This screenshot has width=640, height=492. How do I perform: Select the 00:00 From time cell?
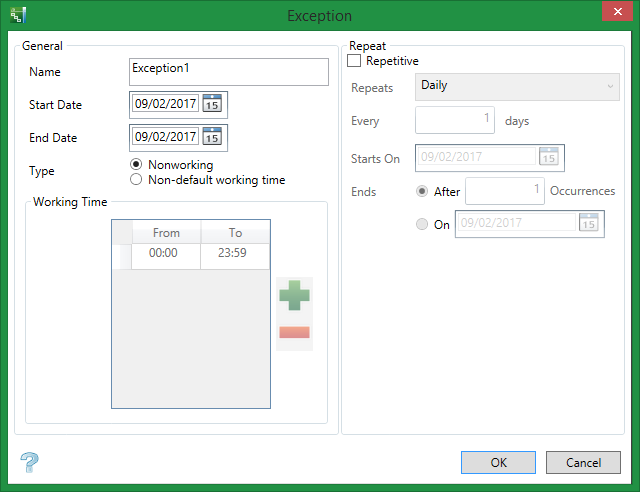[166, 256]
